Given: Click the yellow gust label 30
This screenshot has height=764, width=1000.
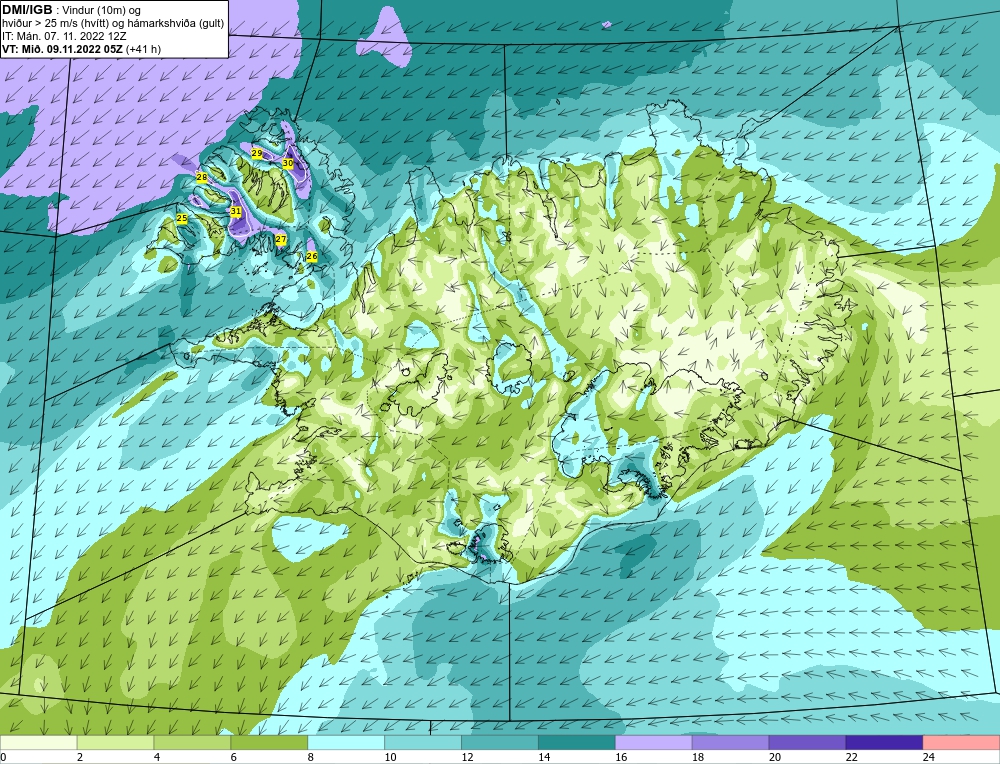Looking at the screenshot, I should pos(288,163).
